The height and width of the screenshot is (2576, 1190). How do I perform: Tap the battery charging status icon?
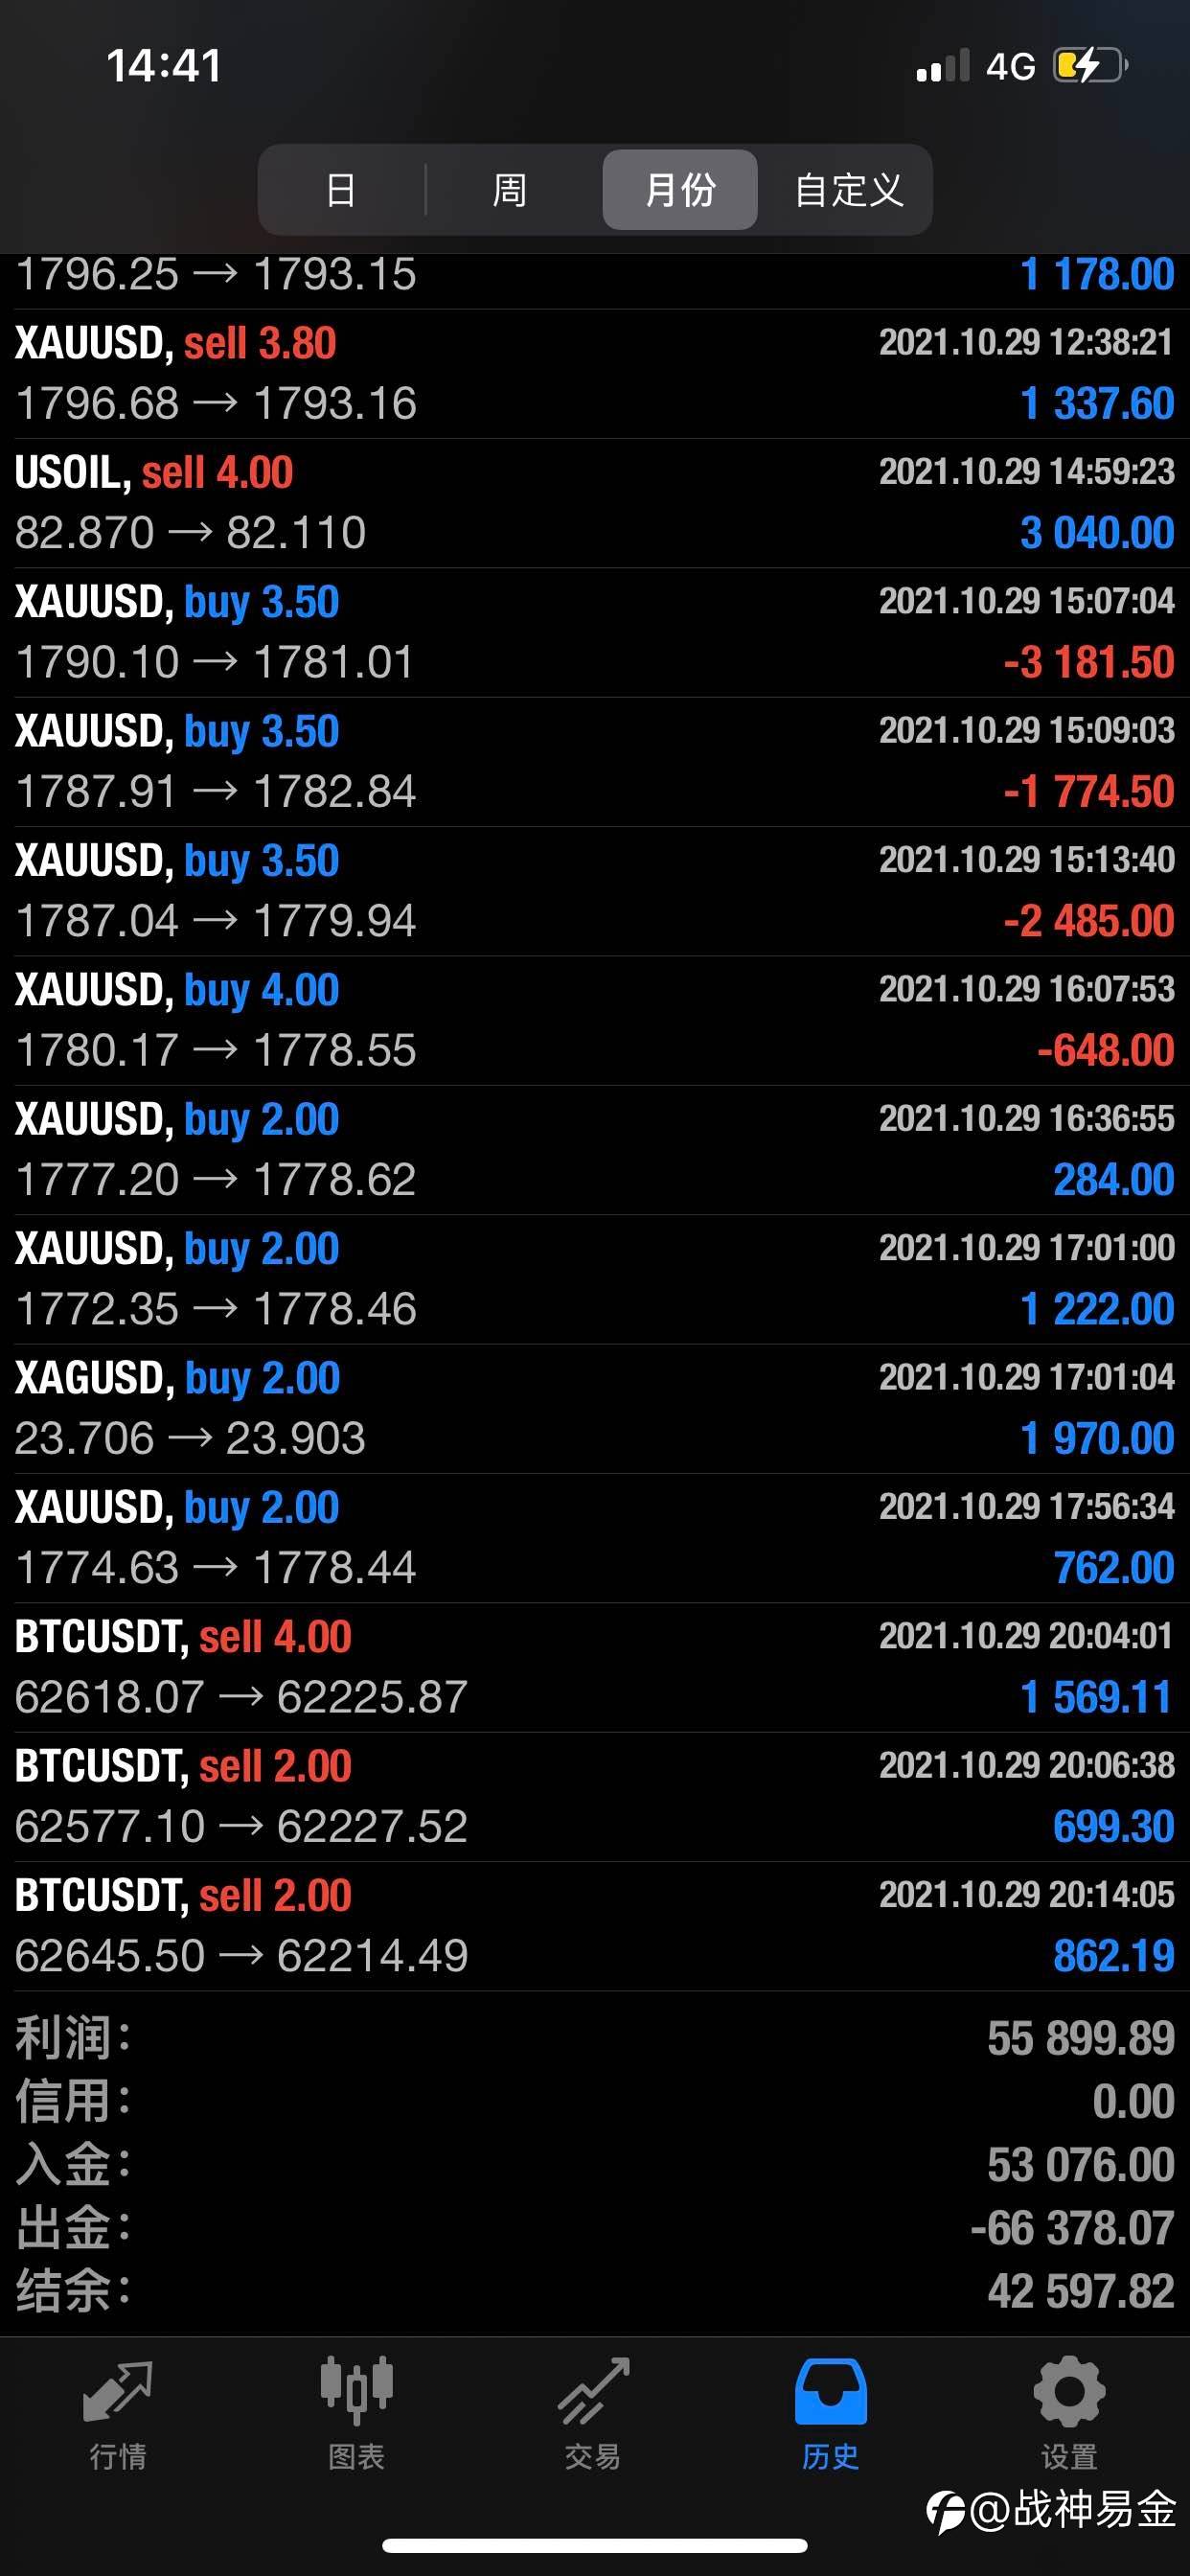[1091, 66]
